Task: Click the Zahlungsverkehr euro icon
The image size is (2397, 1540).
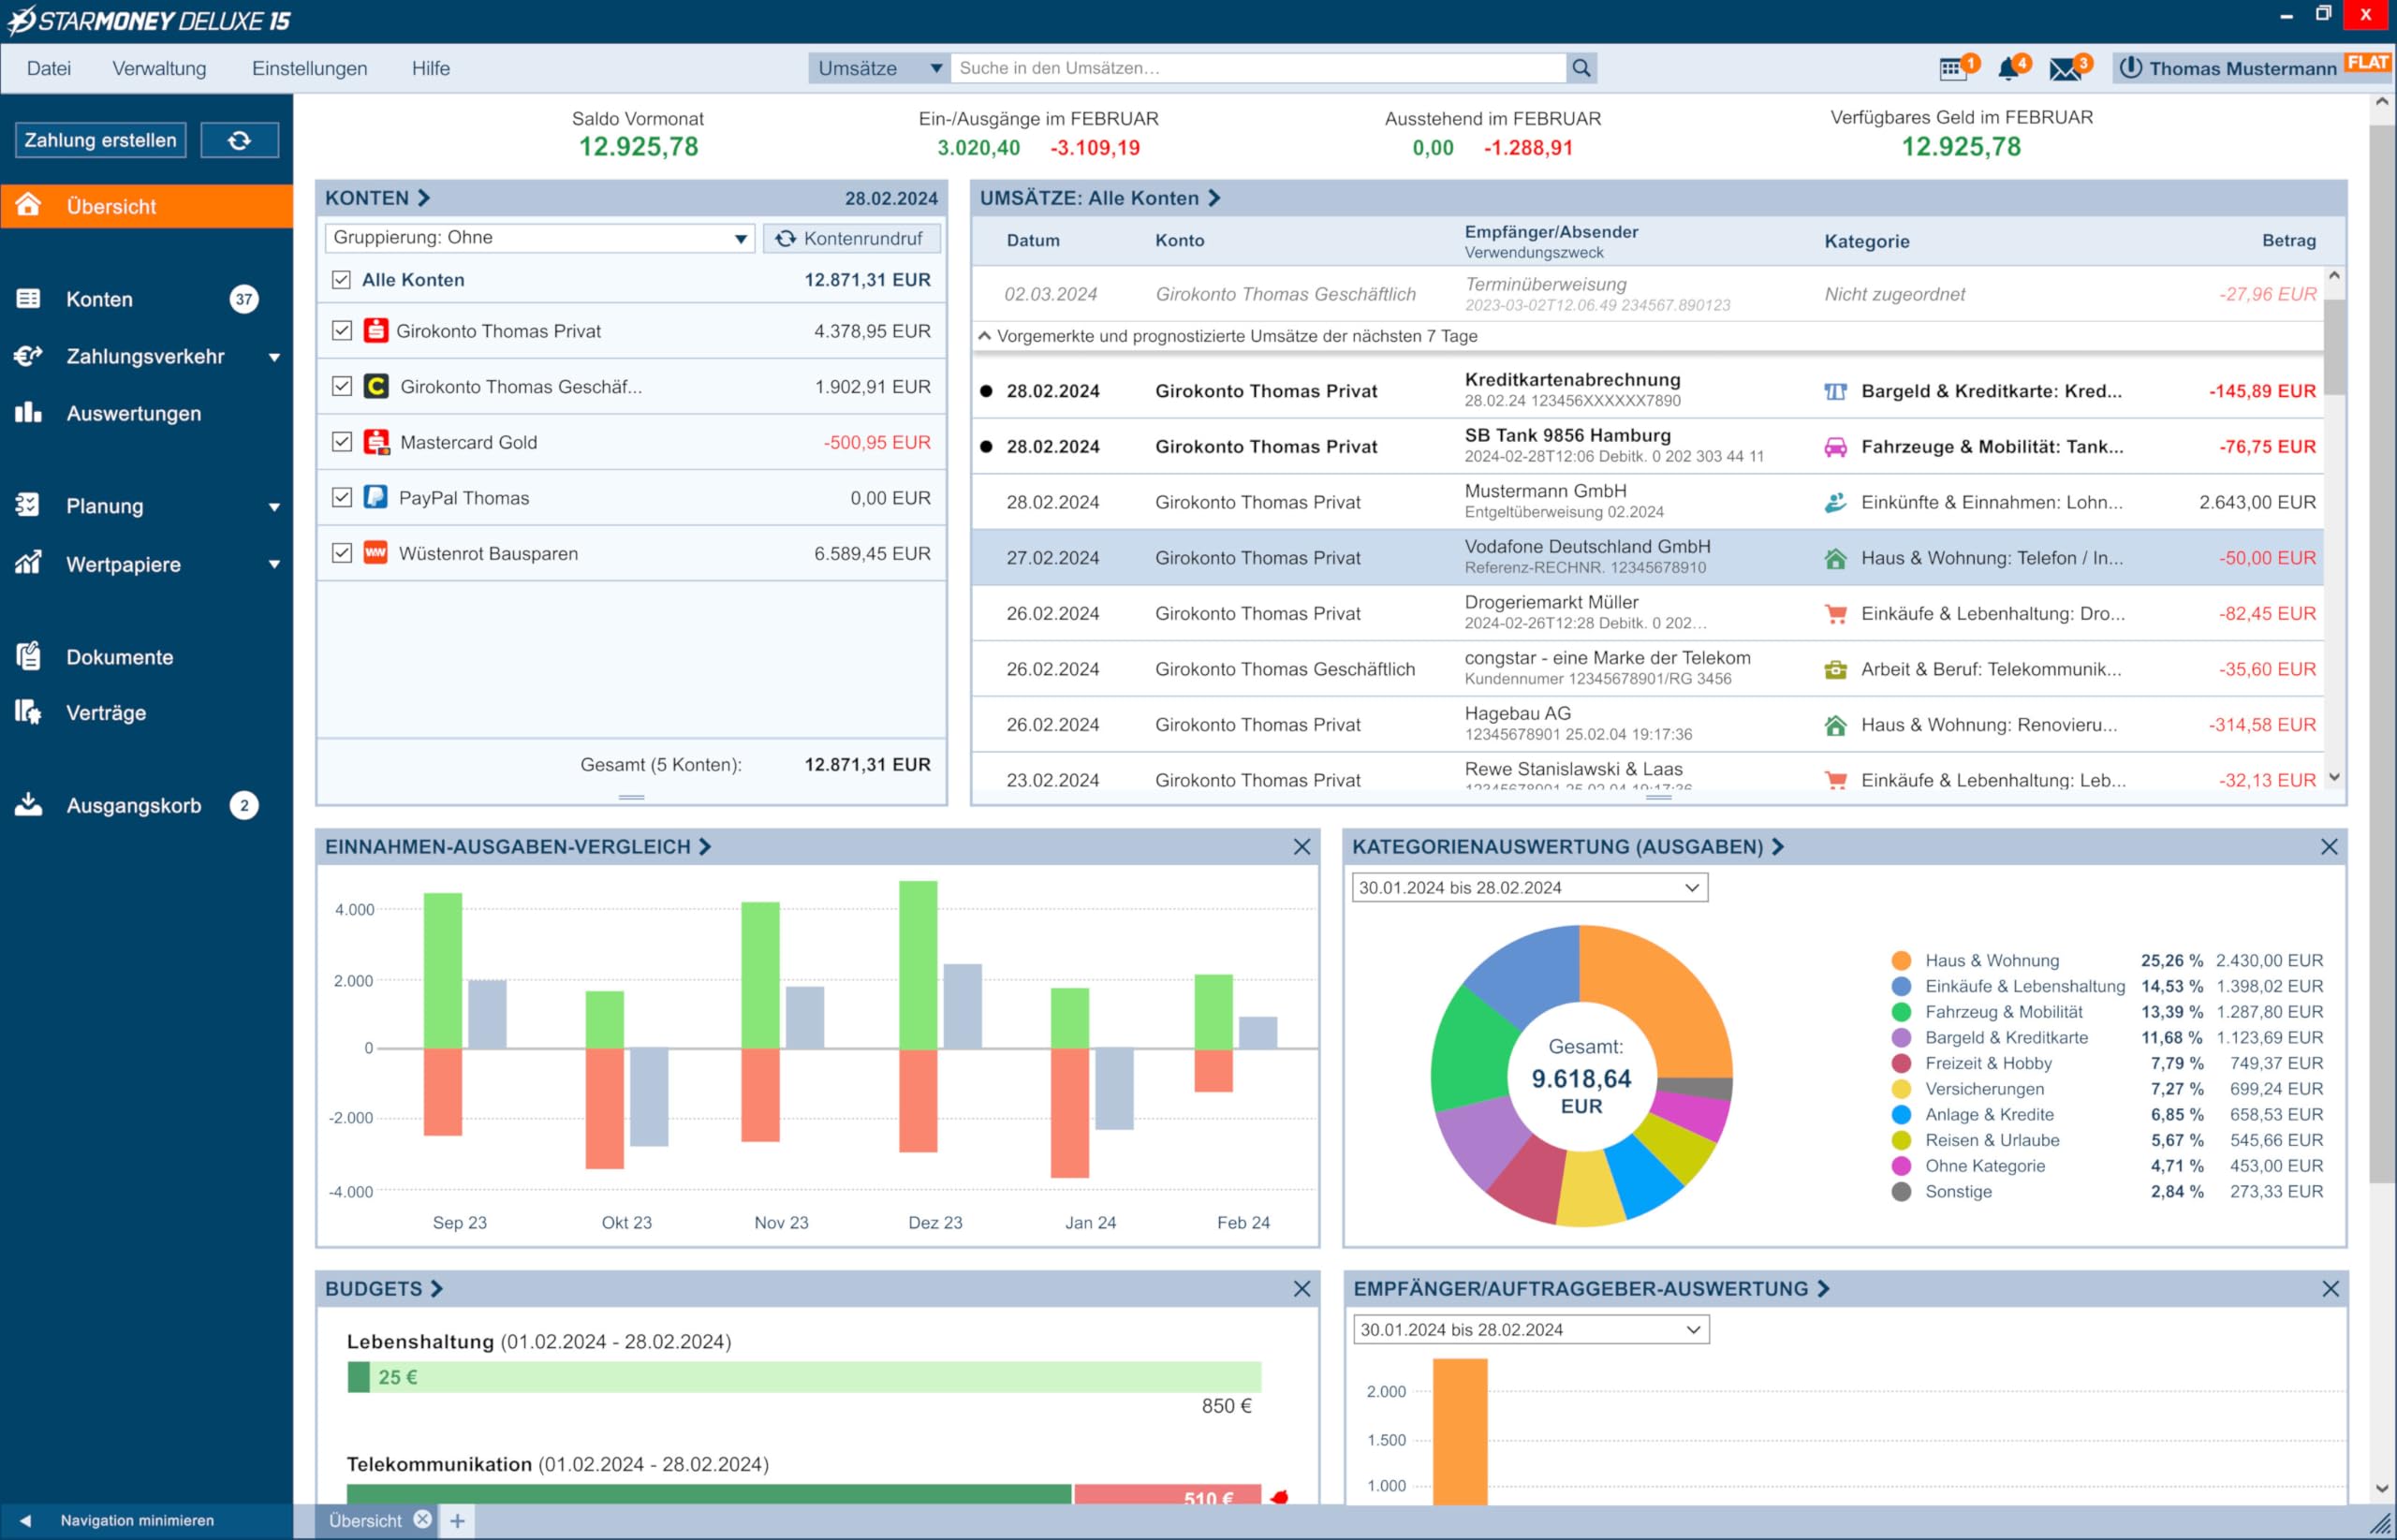Action: (x=28, y=355)
